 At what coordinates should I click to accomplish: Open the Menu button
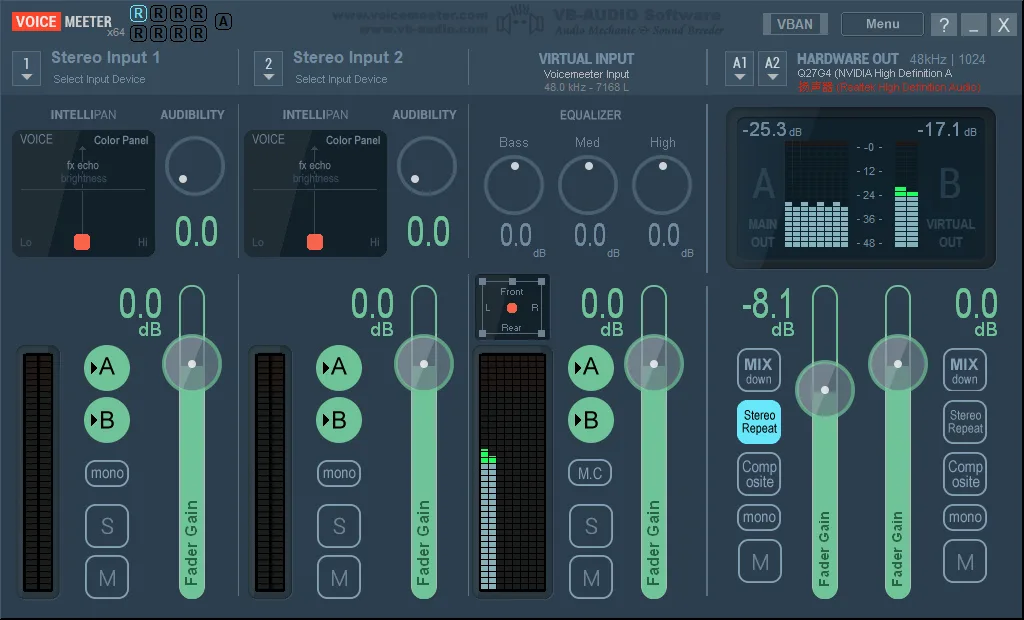882,24
